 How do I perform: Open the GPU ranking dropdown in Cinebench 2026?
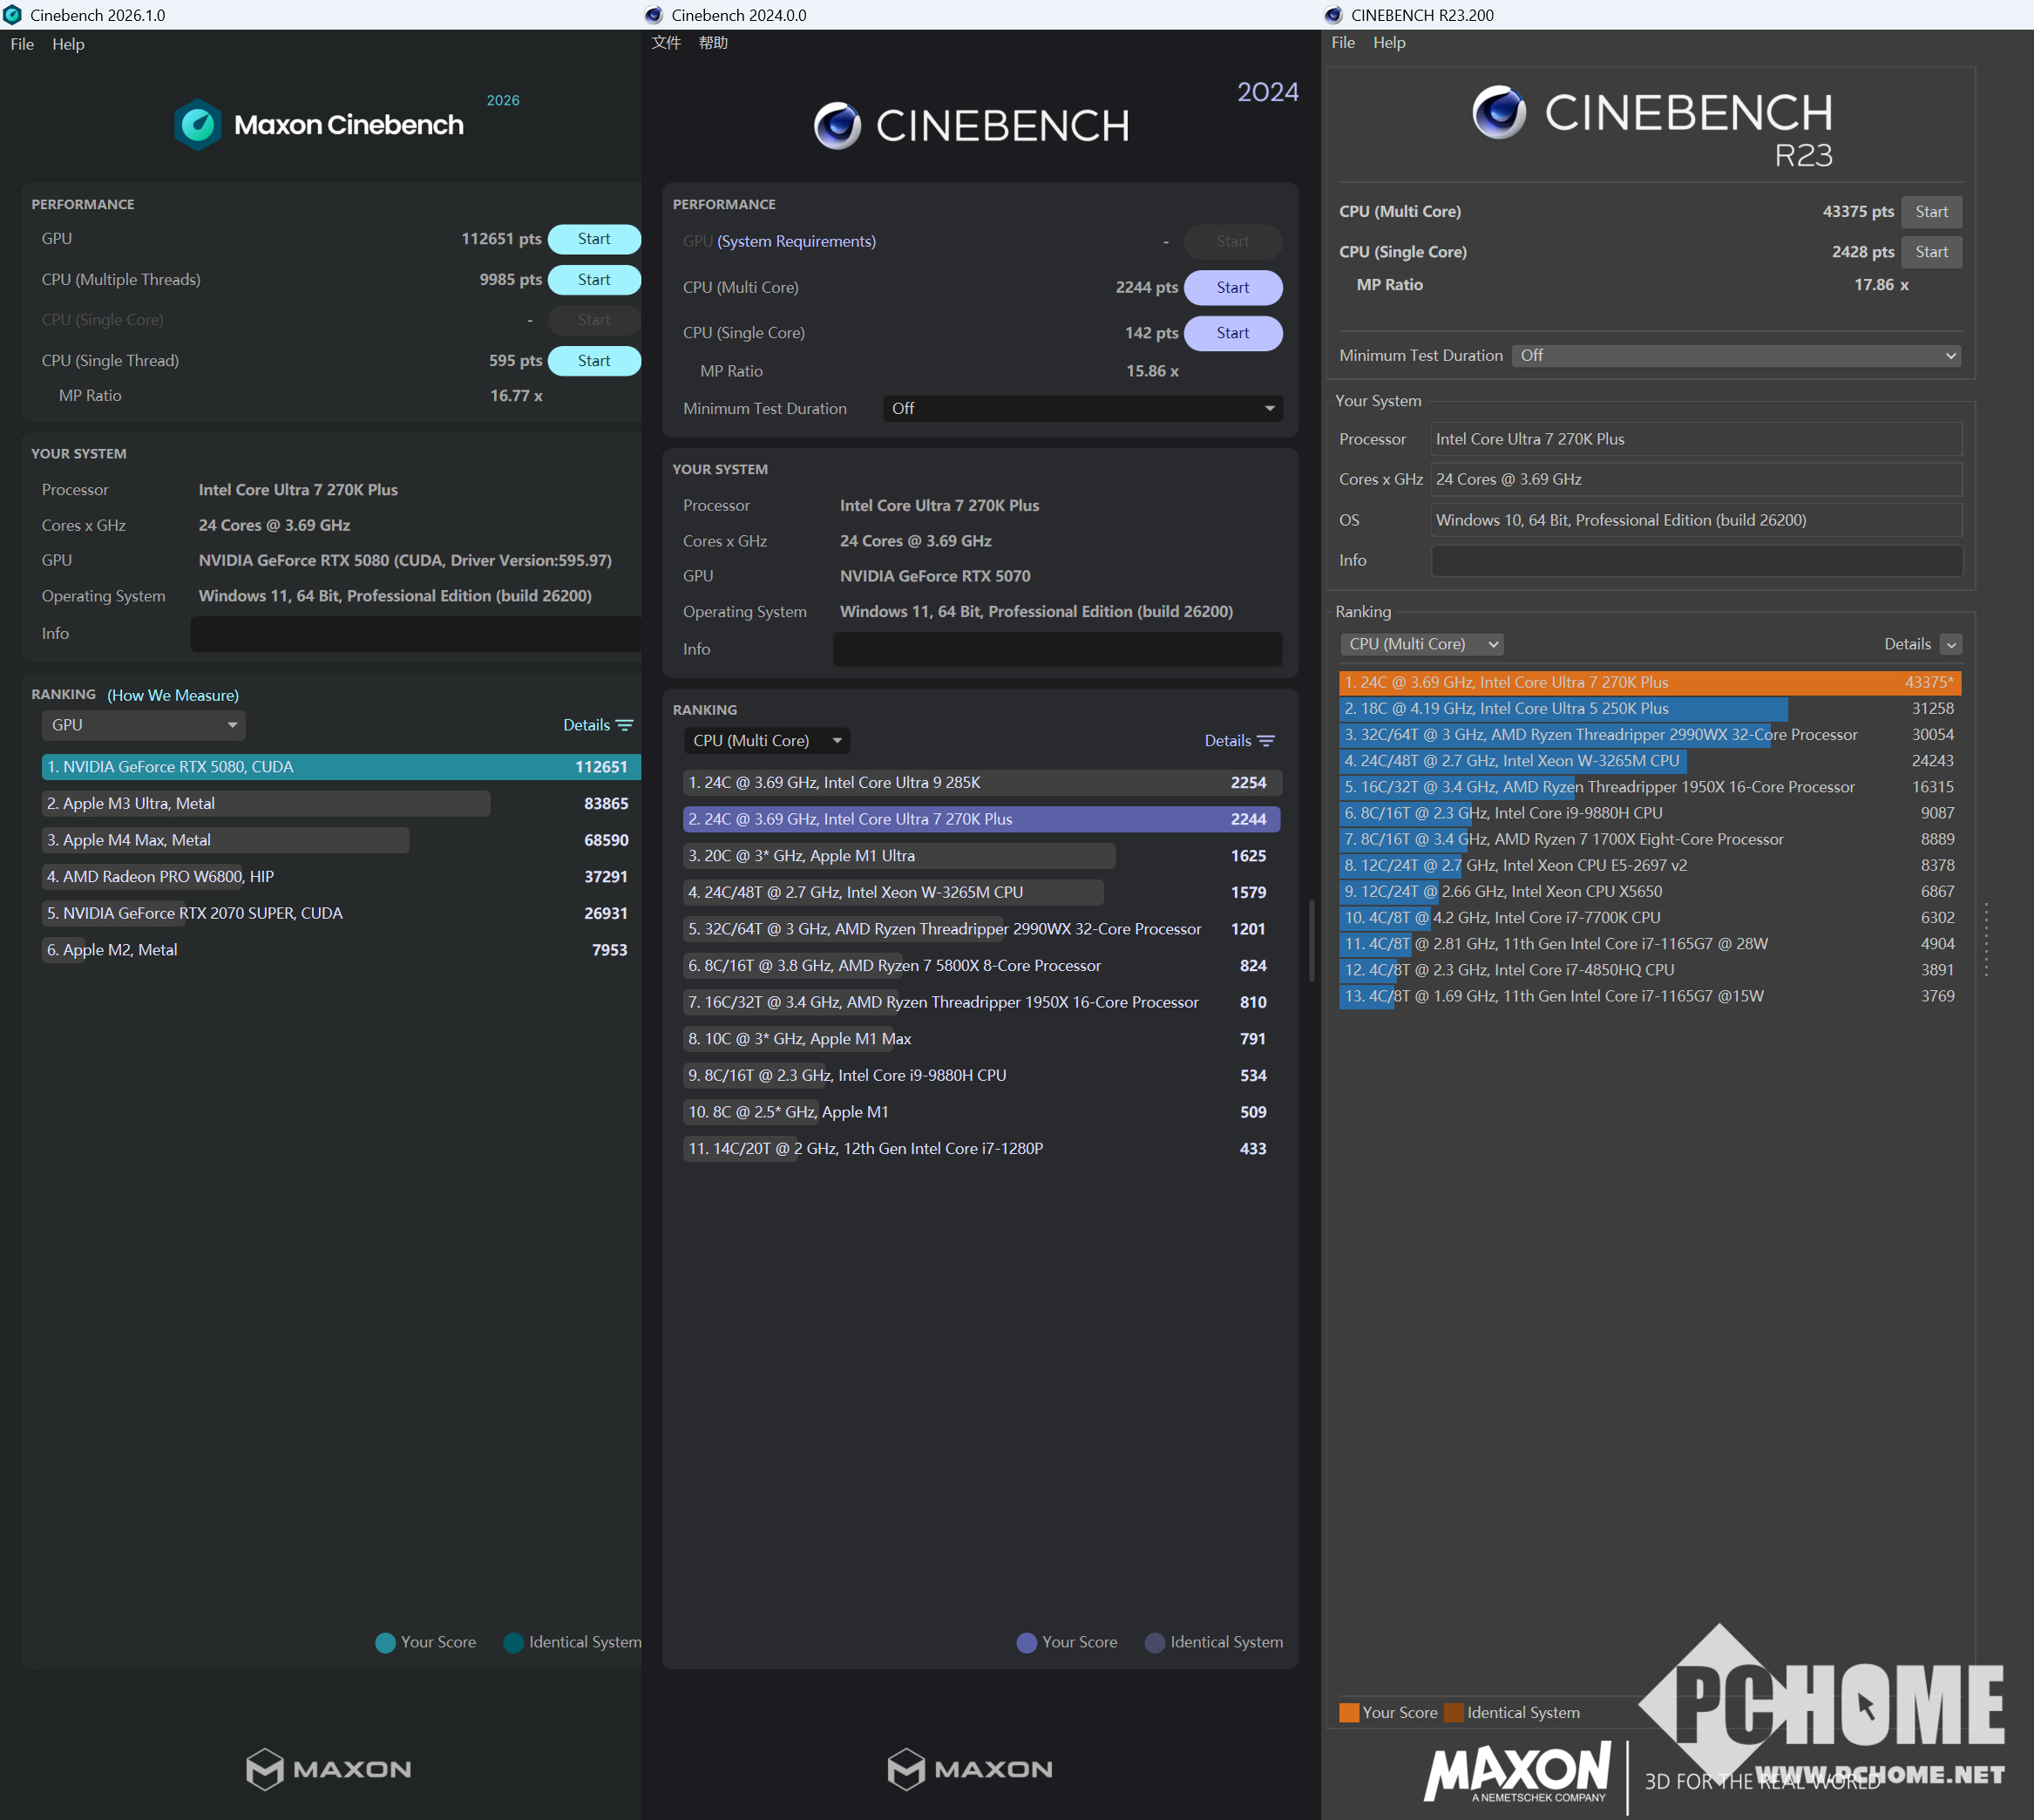coord(143,725)
